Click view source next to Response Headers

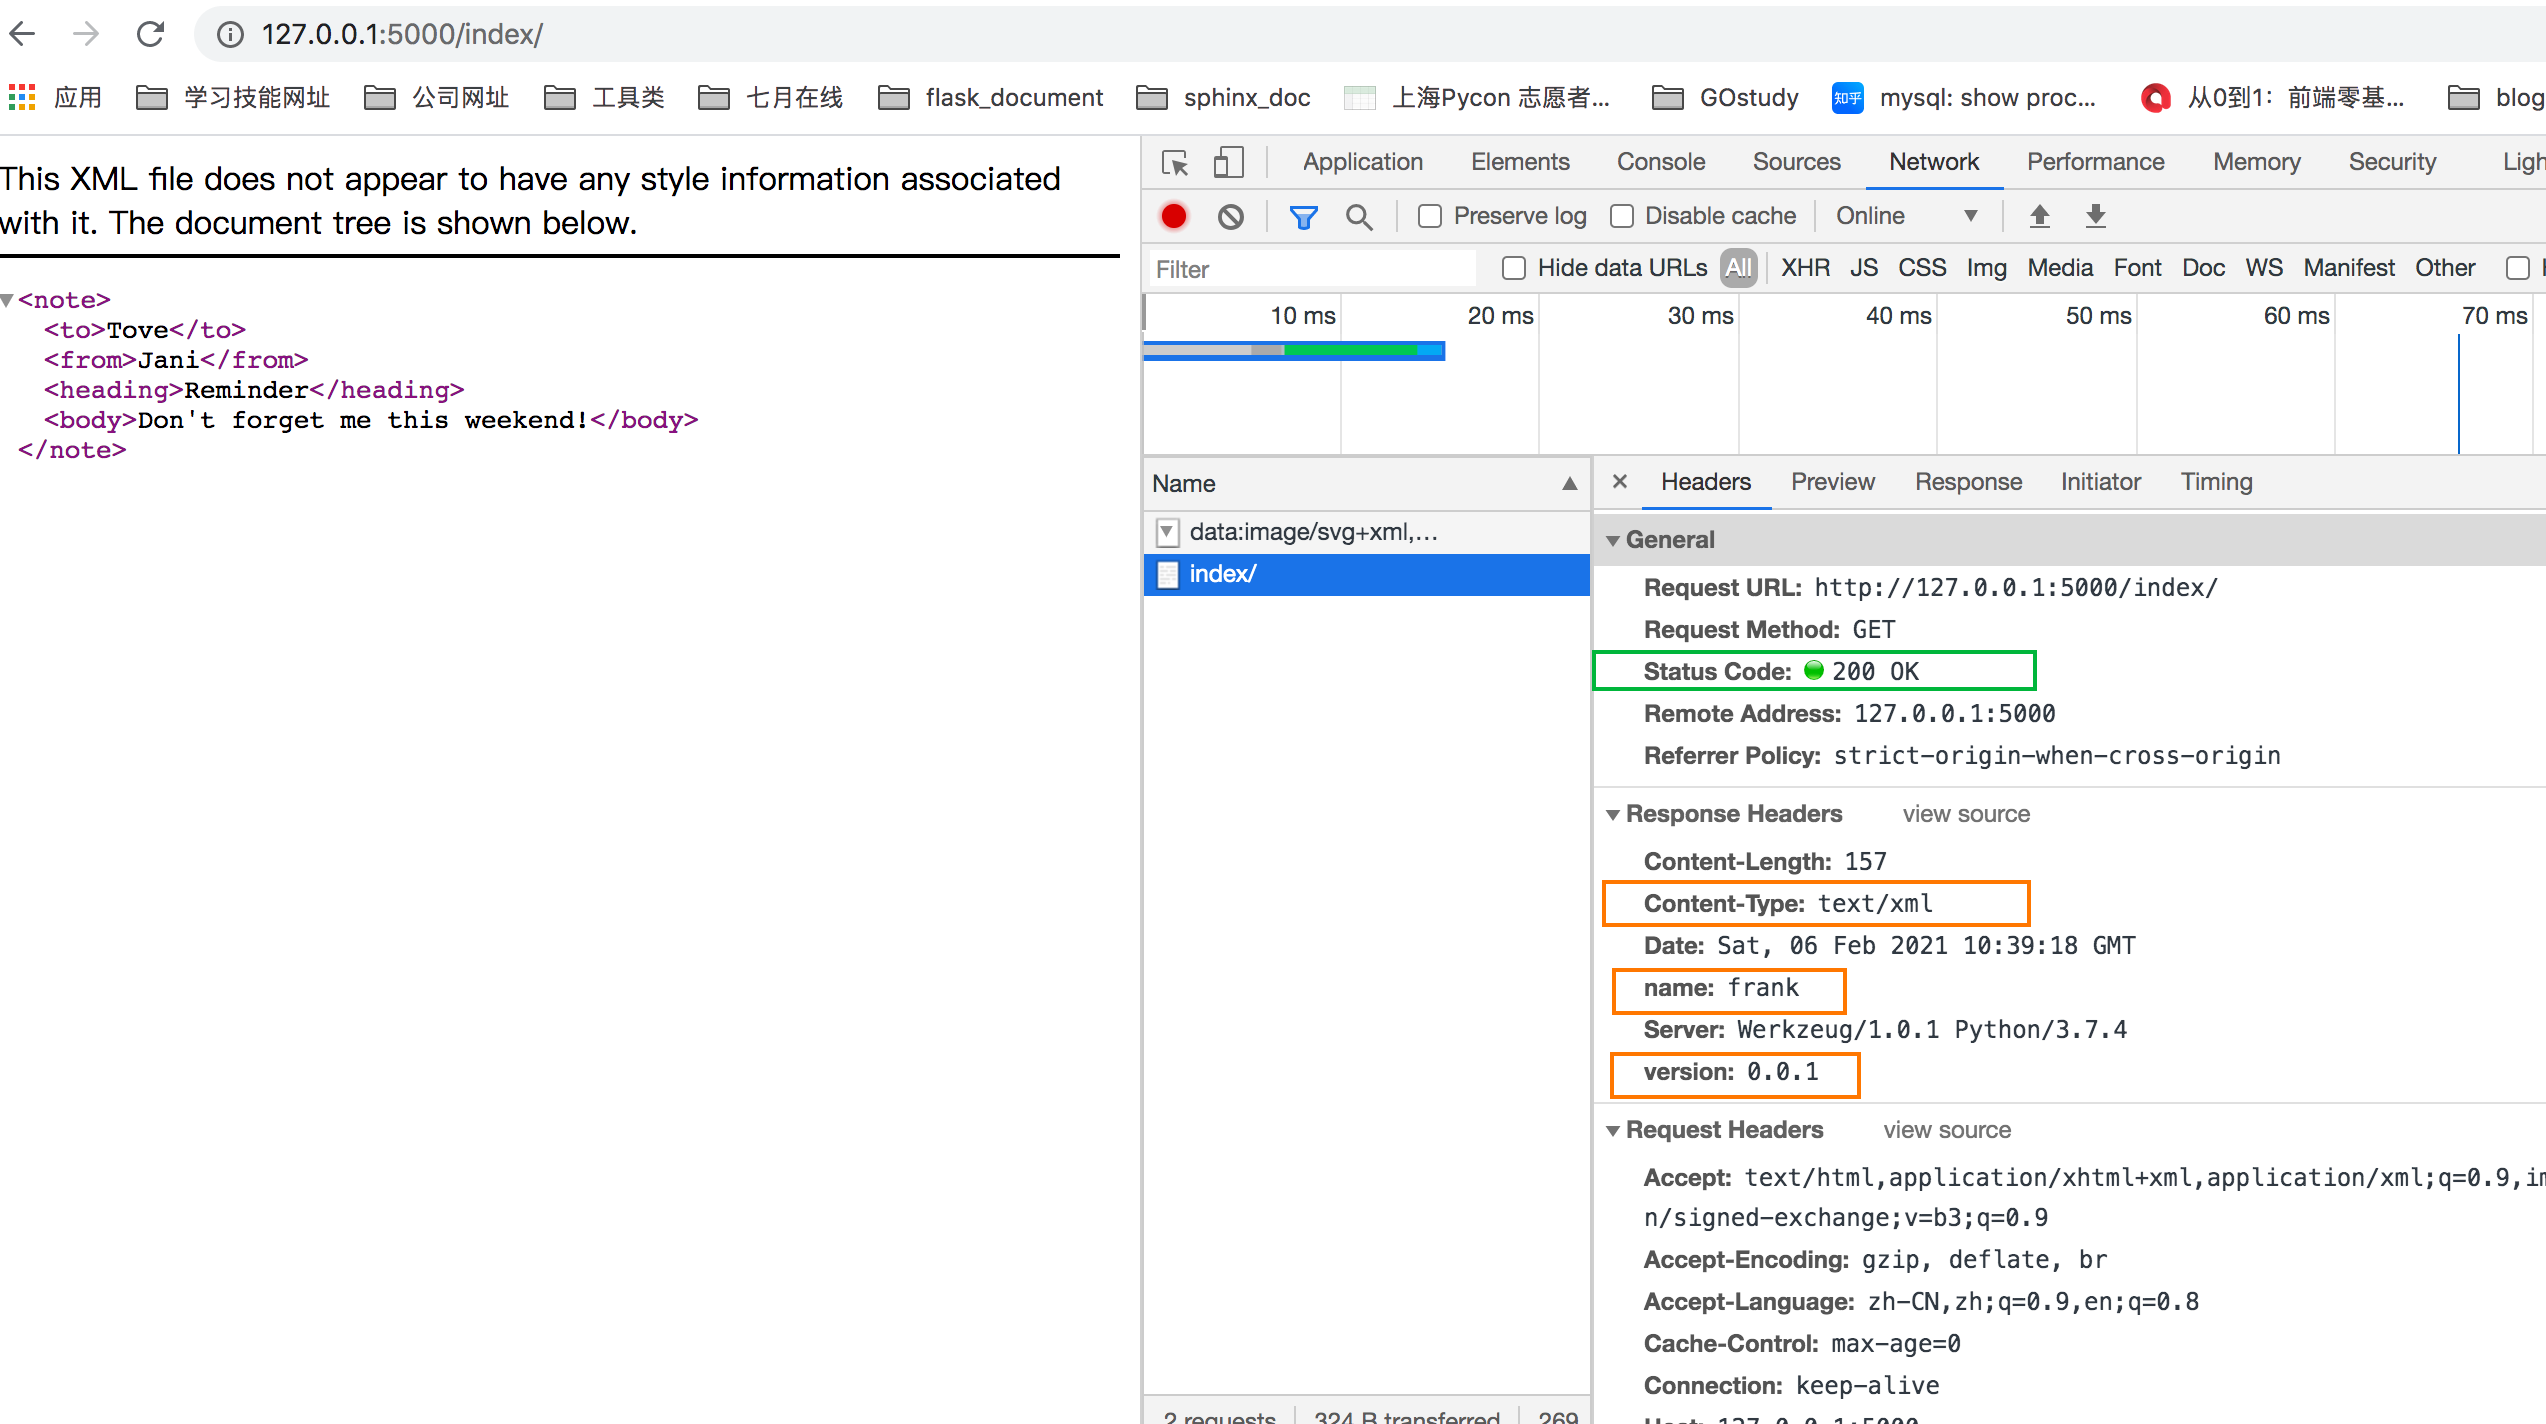(x=1965, y=814)
